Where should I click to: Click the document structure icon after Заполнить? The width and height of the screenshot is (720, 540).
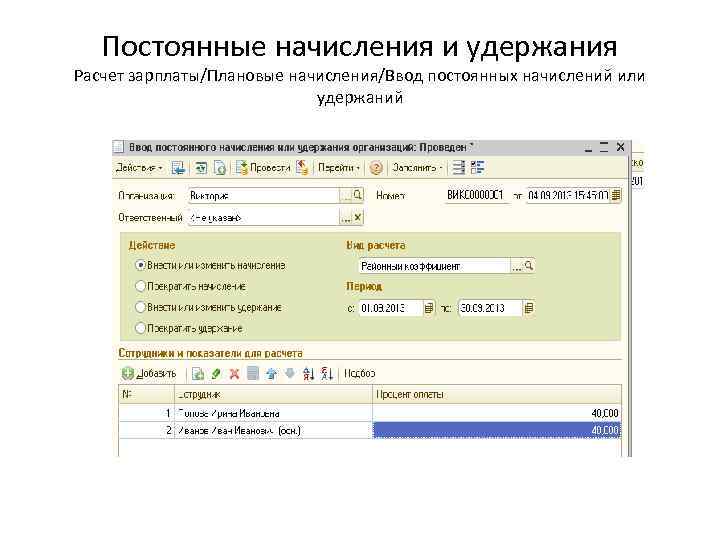tap(458, 168)
